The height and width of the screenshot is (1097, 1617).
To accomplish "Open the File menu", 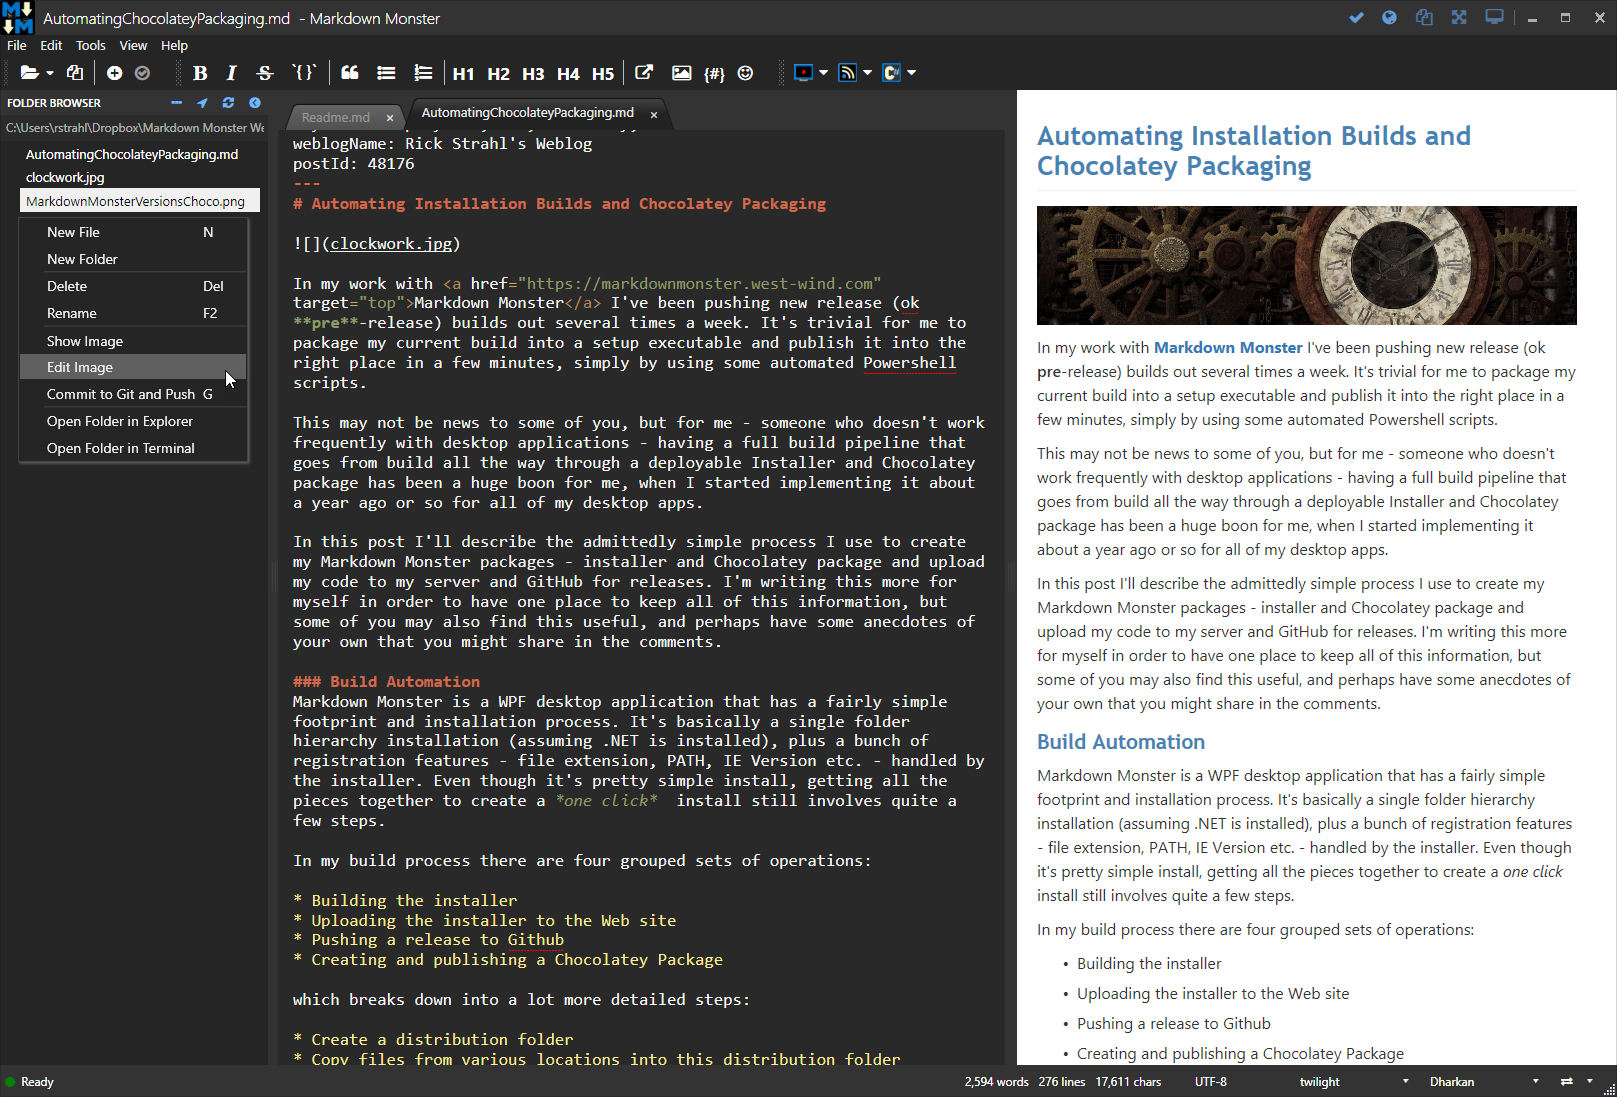I will point(17,45).
